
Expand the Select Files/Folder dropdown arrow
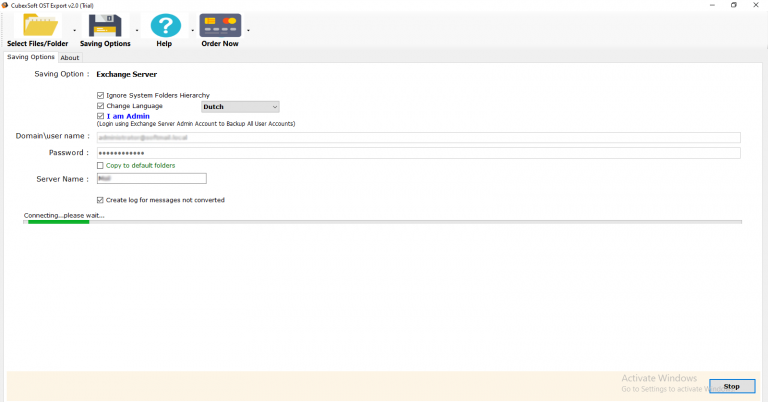[75, 31]
